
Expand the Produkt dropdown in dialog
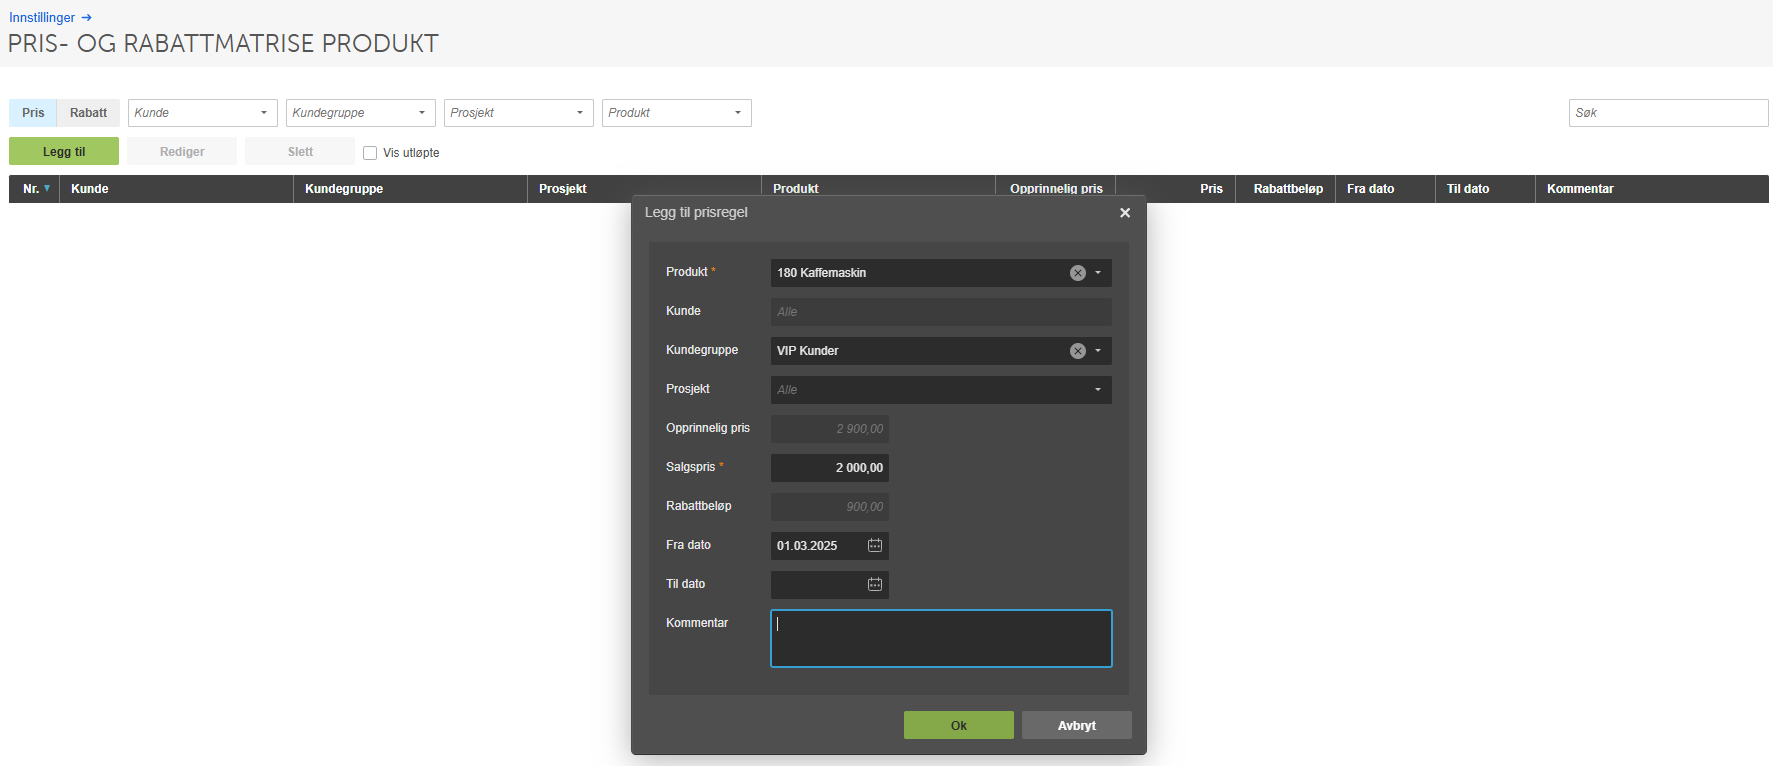(x=1098, y=273)
